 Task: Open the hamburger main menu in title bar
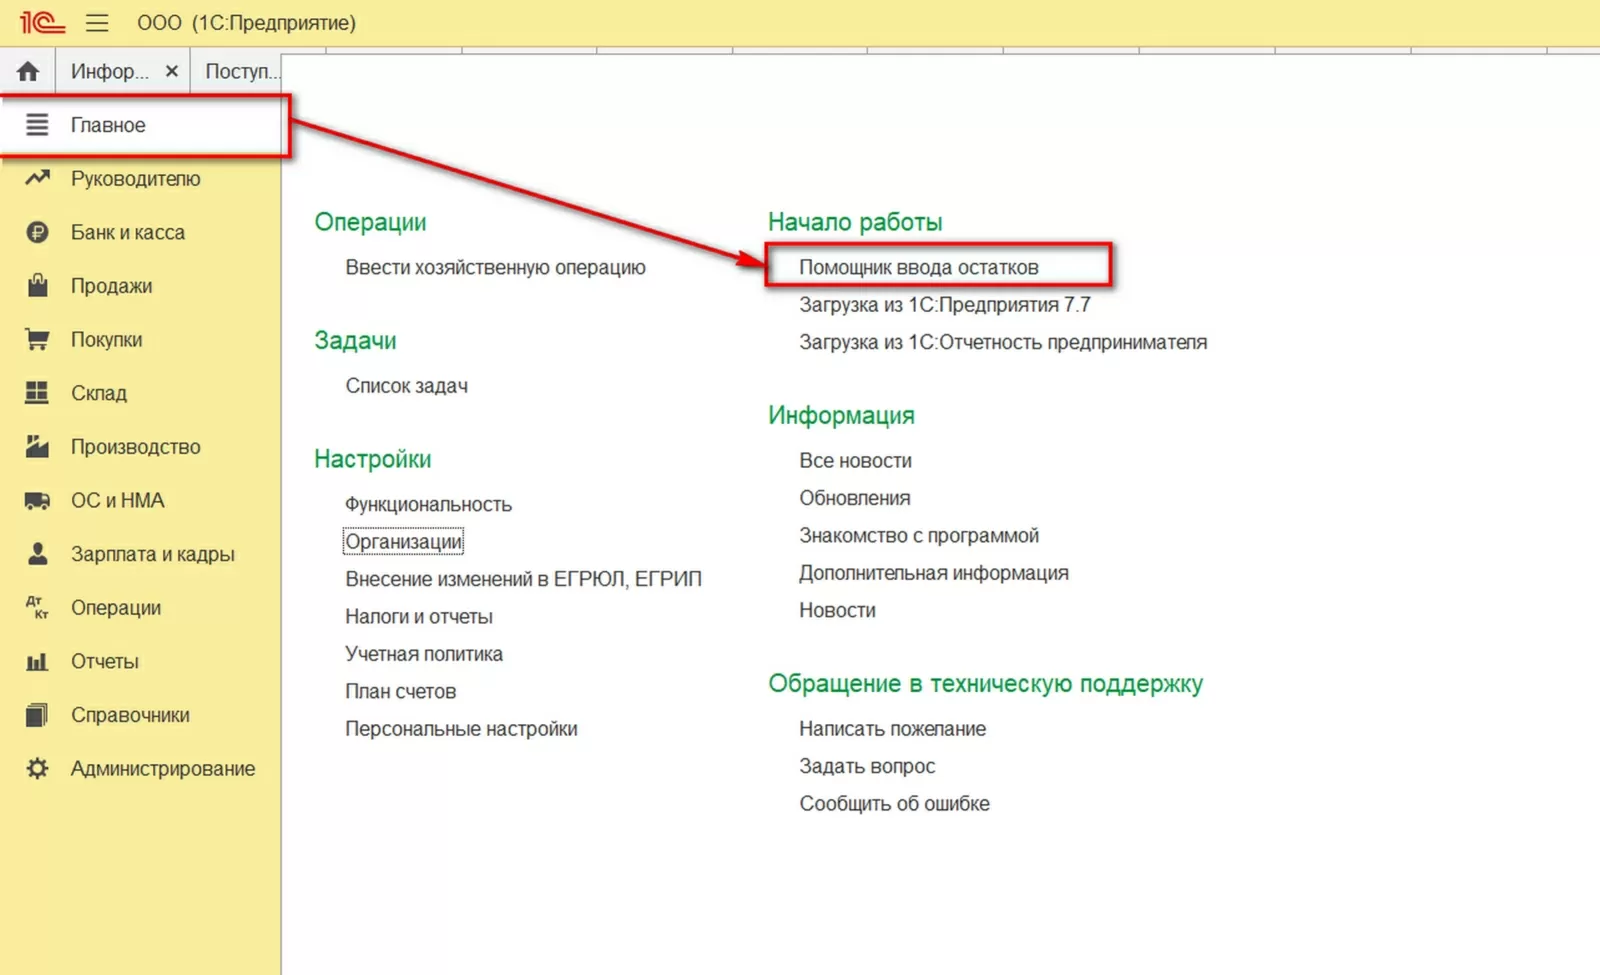click(x=97, y=22)
